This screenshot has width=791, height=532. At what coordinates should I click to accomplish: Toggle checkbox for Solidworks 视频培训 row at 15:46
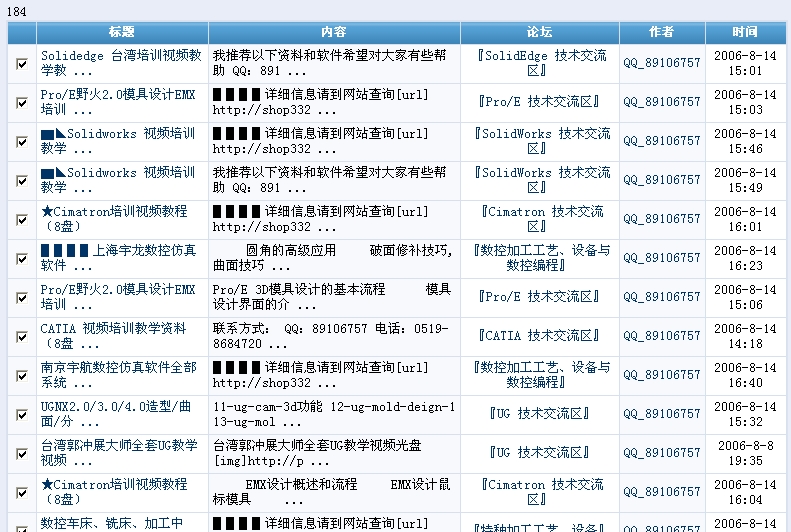(22, 142)
